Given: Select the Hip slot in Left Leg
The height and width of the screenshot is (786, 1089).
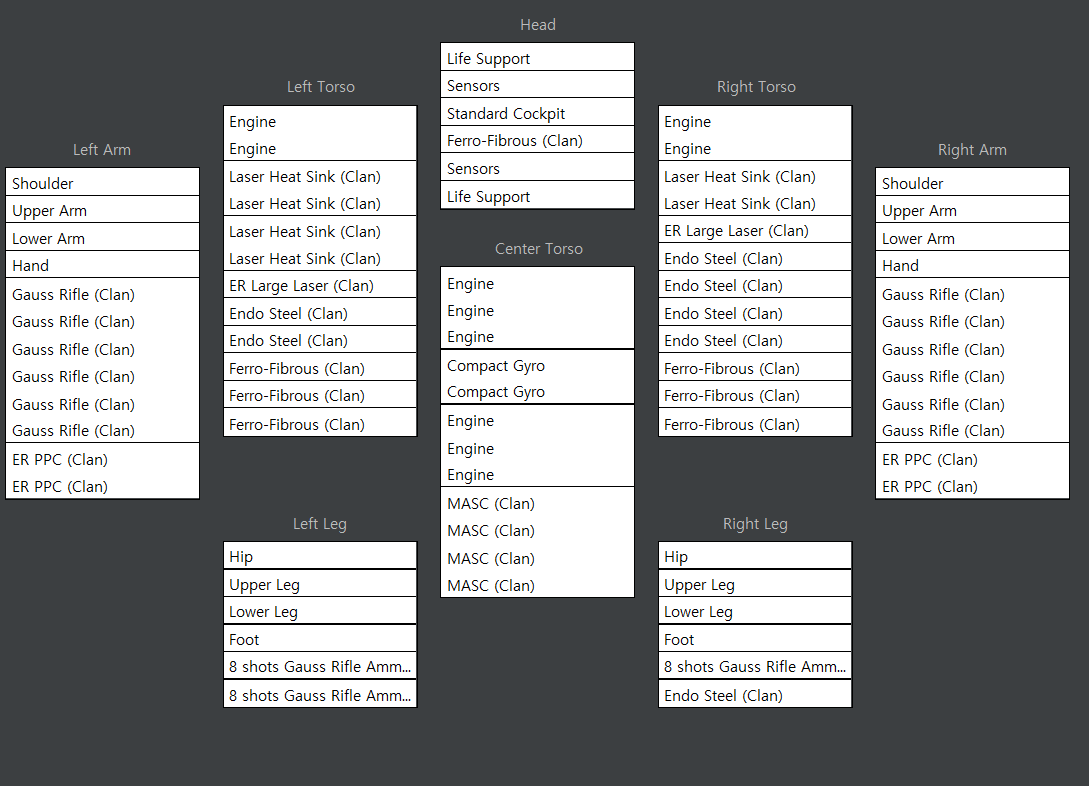Looking at the screenshot, I should coord(320,557).
